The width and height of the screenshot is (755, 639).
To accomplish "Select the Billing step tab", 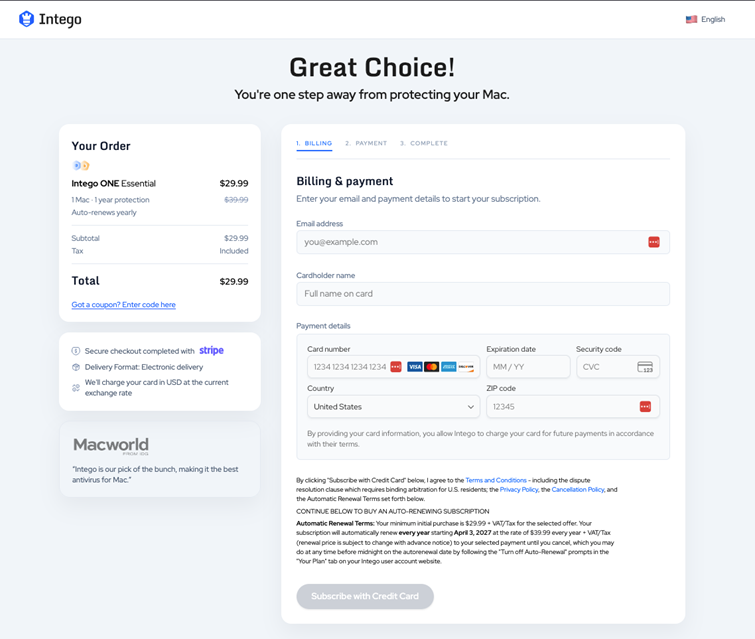I will (x=314, y=144).
